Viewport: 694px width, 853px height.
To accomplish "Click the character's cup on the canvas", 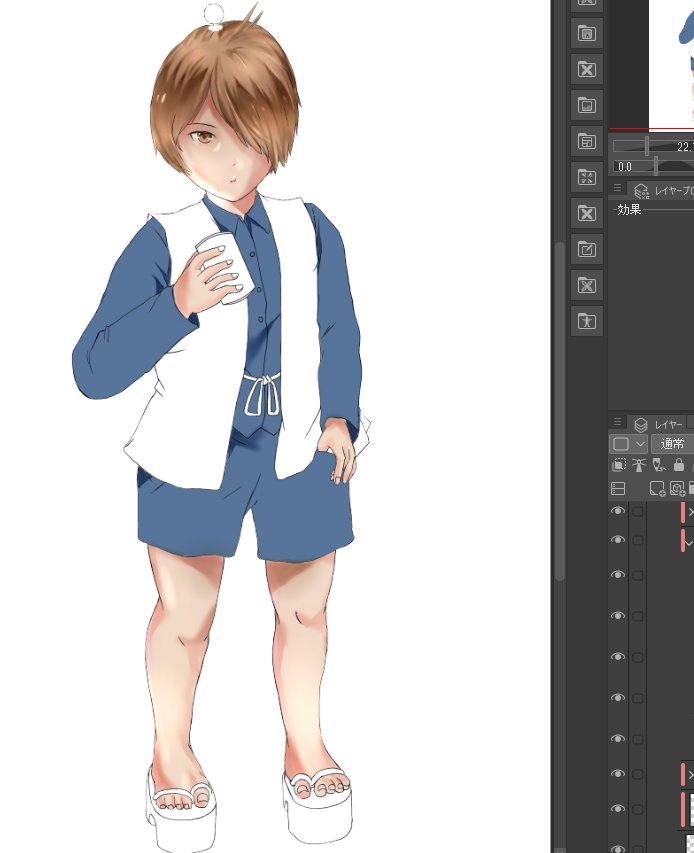I will [225, 269].
